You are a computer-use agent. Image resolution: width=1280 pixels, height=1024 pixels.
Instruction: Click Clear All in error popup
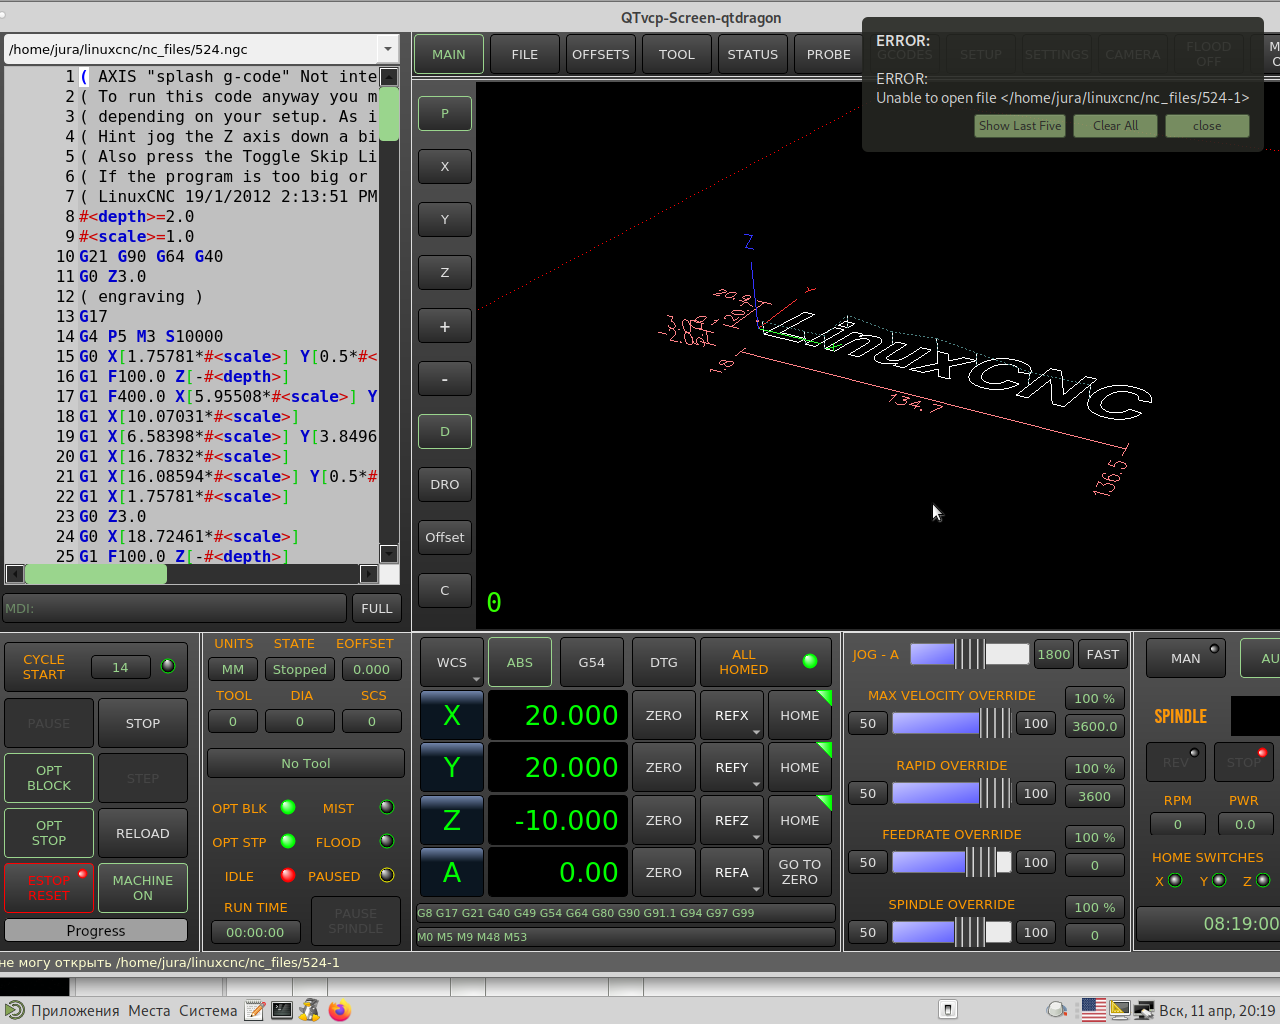pyautogui.click(x=1115, y=126)
